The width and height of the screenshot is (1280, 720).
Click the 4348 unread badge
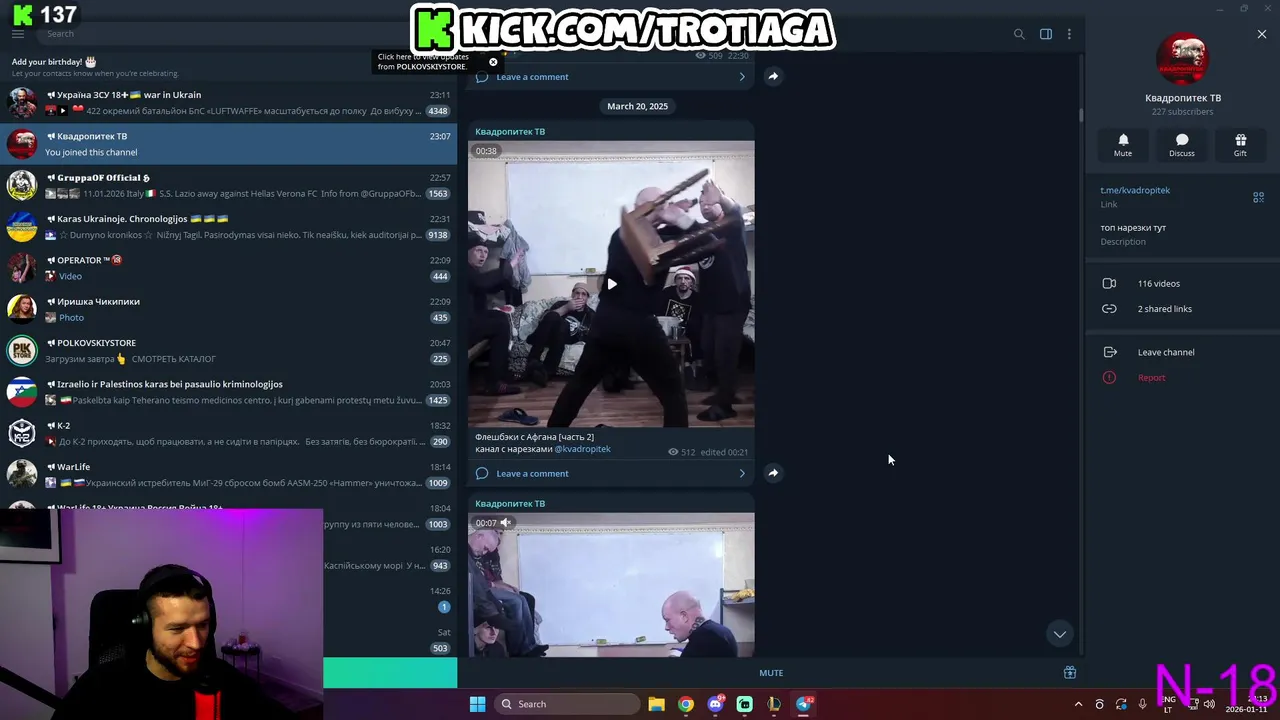click(438, 111)
